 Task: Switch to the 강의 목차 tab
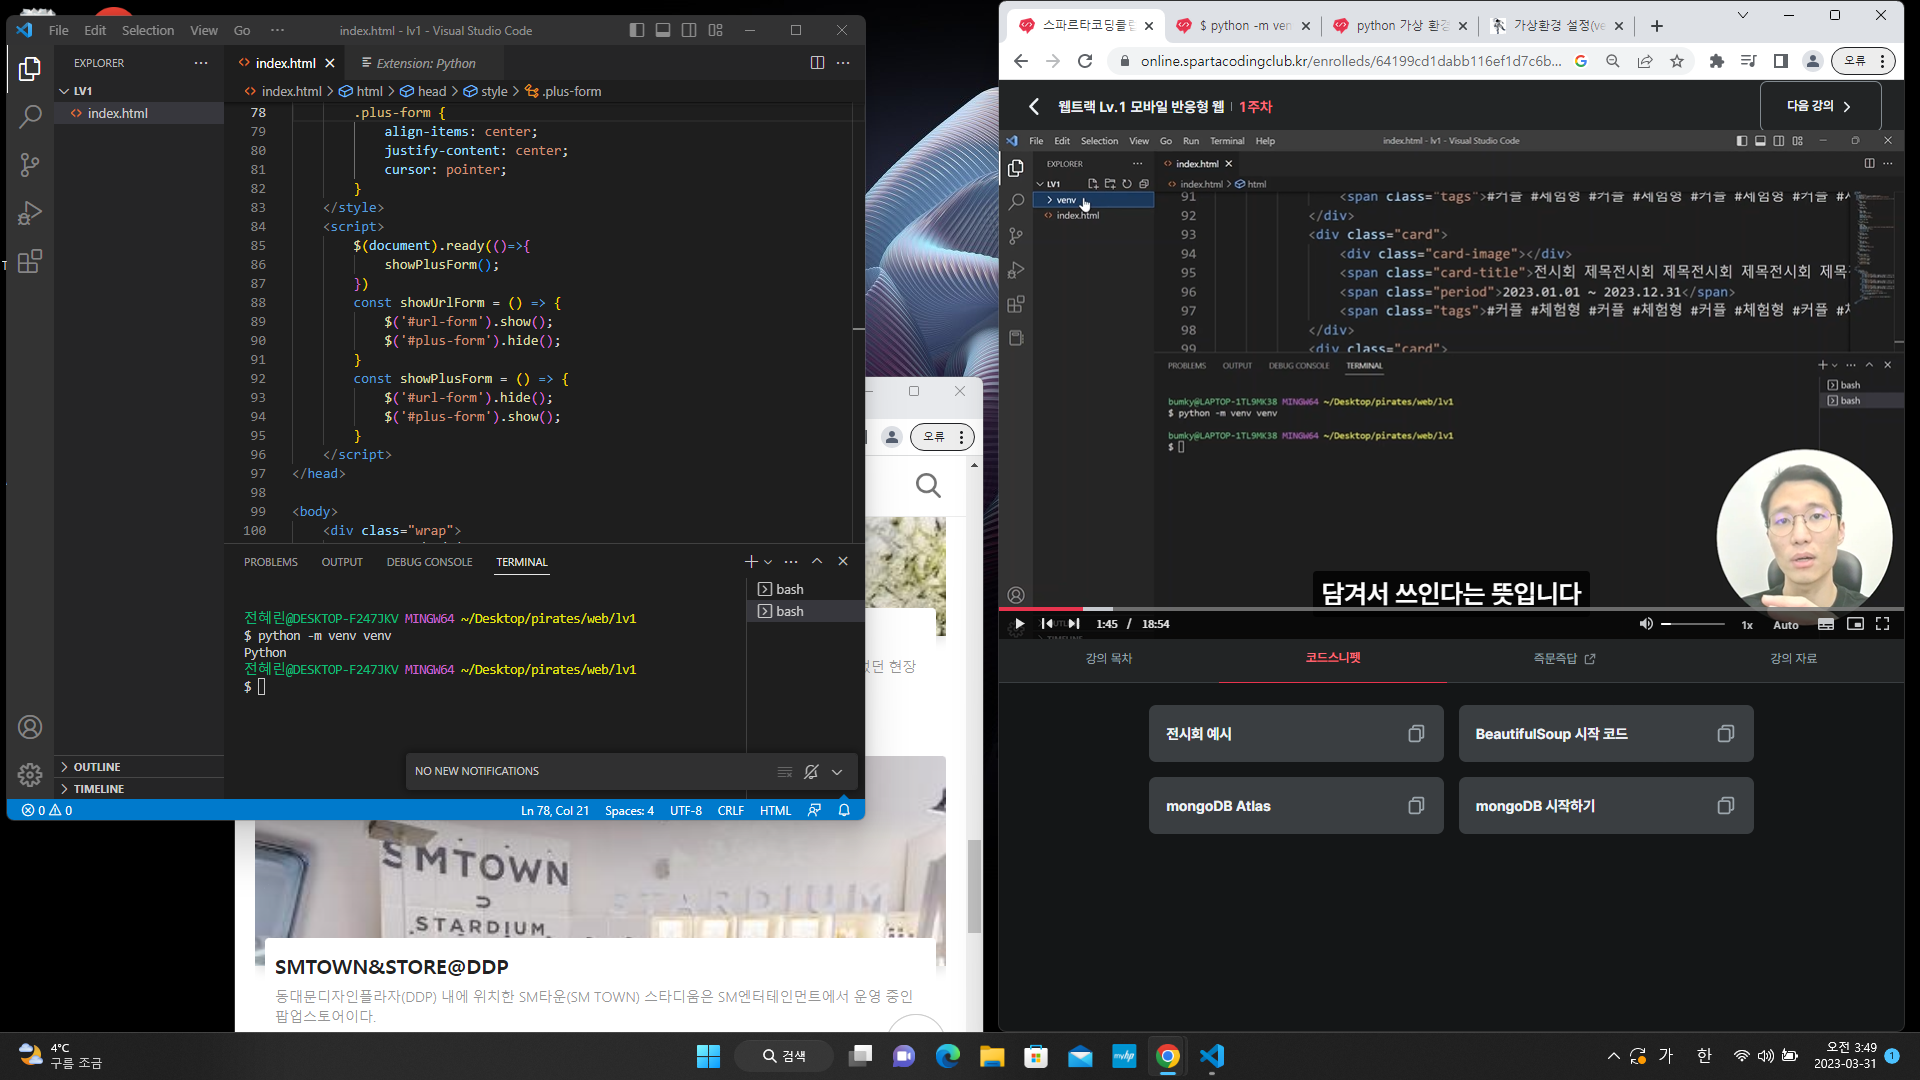click(x=1109, y=658)
